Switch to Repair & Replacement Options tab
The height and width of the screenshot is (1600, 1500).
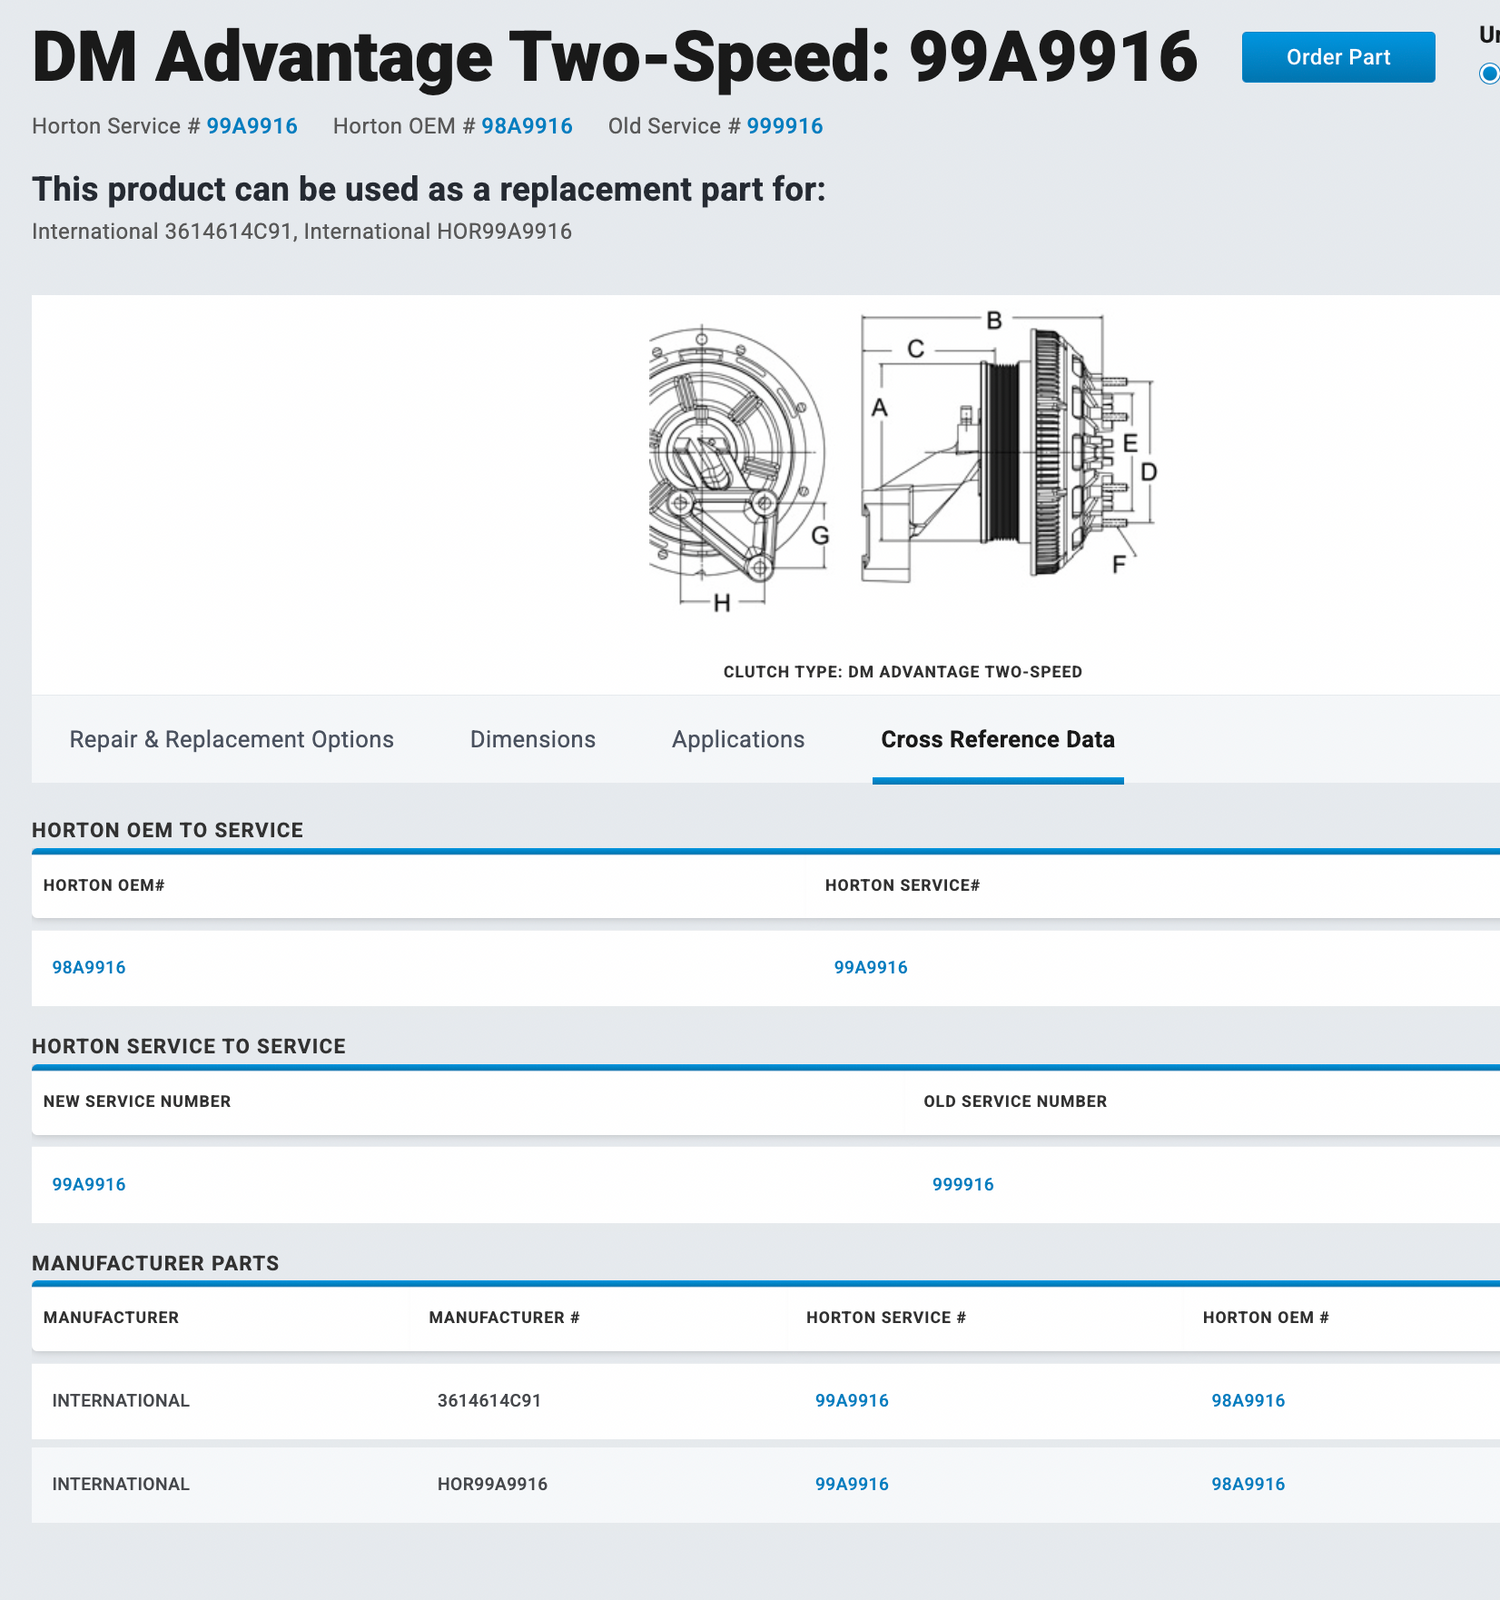click(231, 739)
